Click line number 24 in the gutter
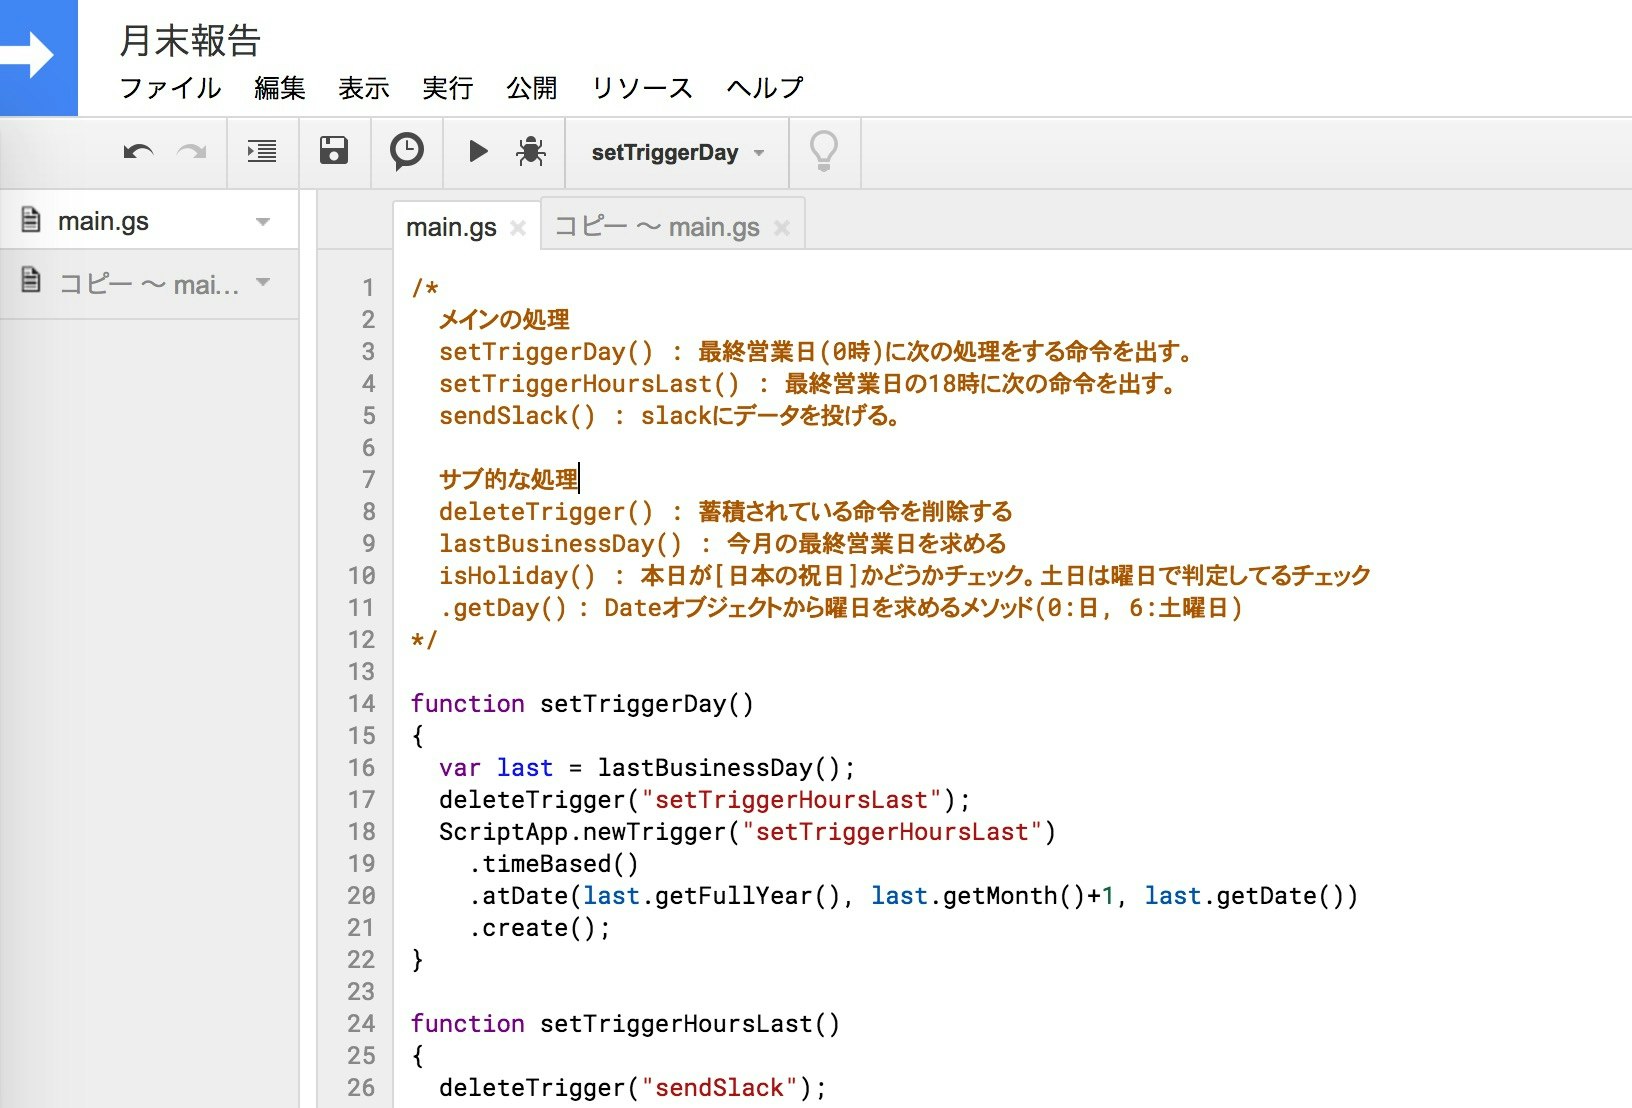 (362, 1024)
